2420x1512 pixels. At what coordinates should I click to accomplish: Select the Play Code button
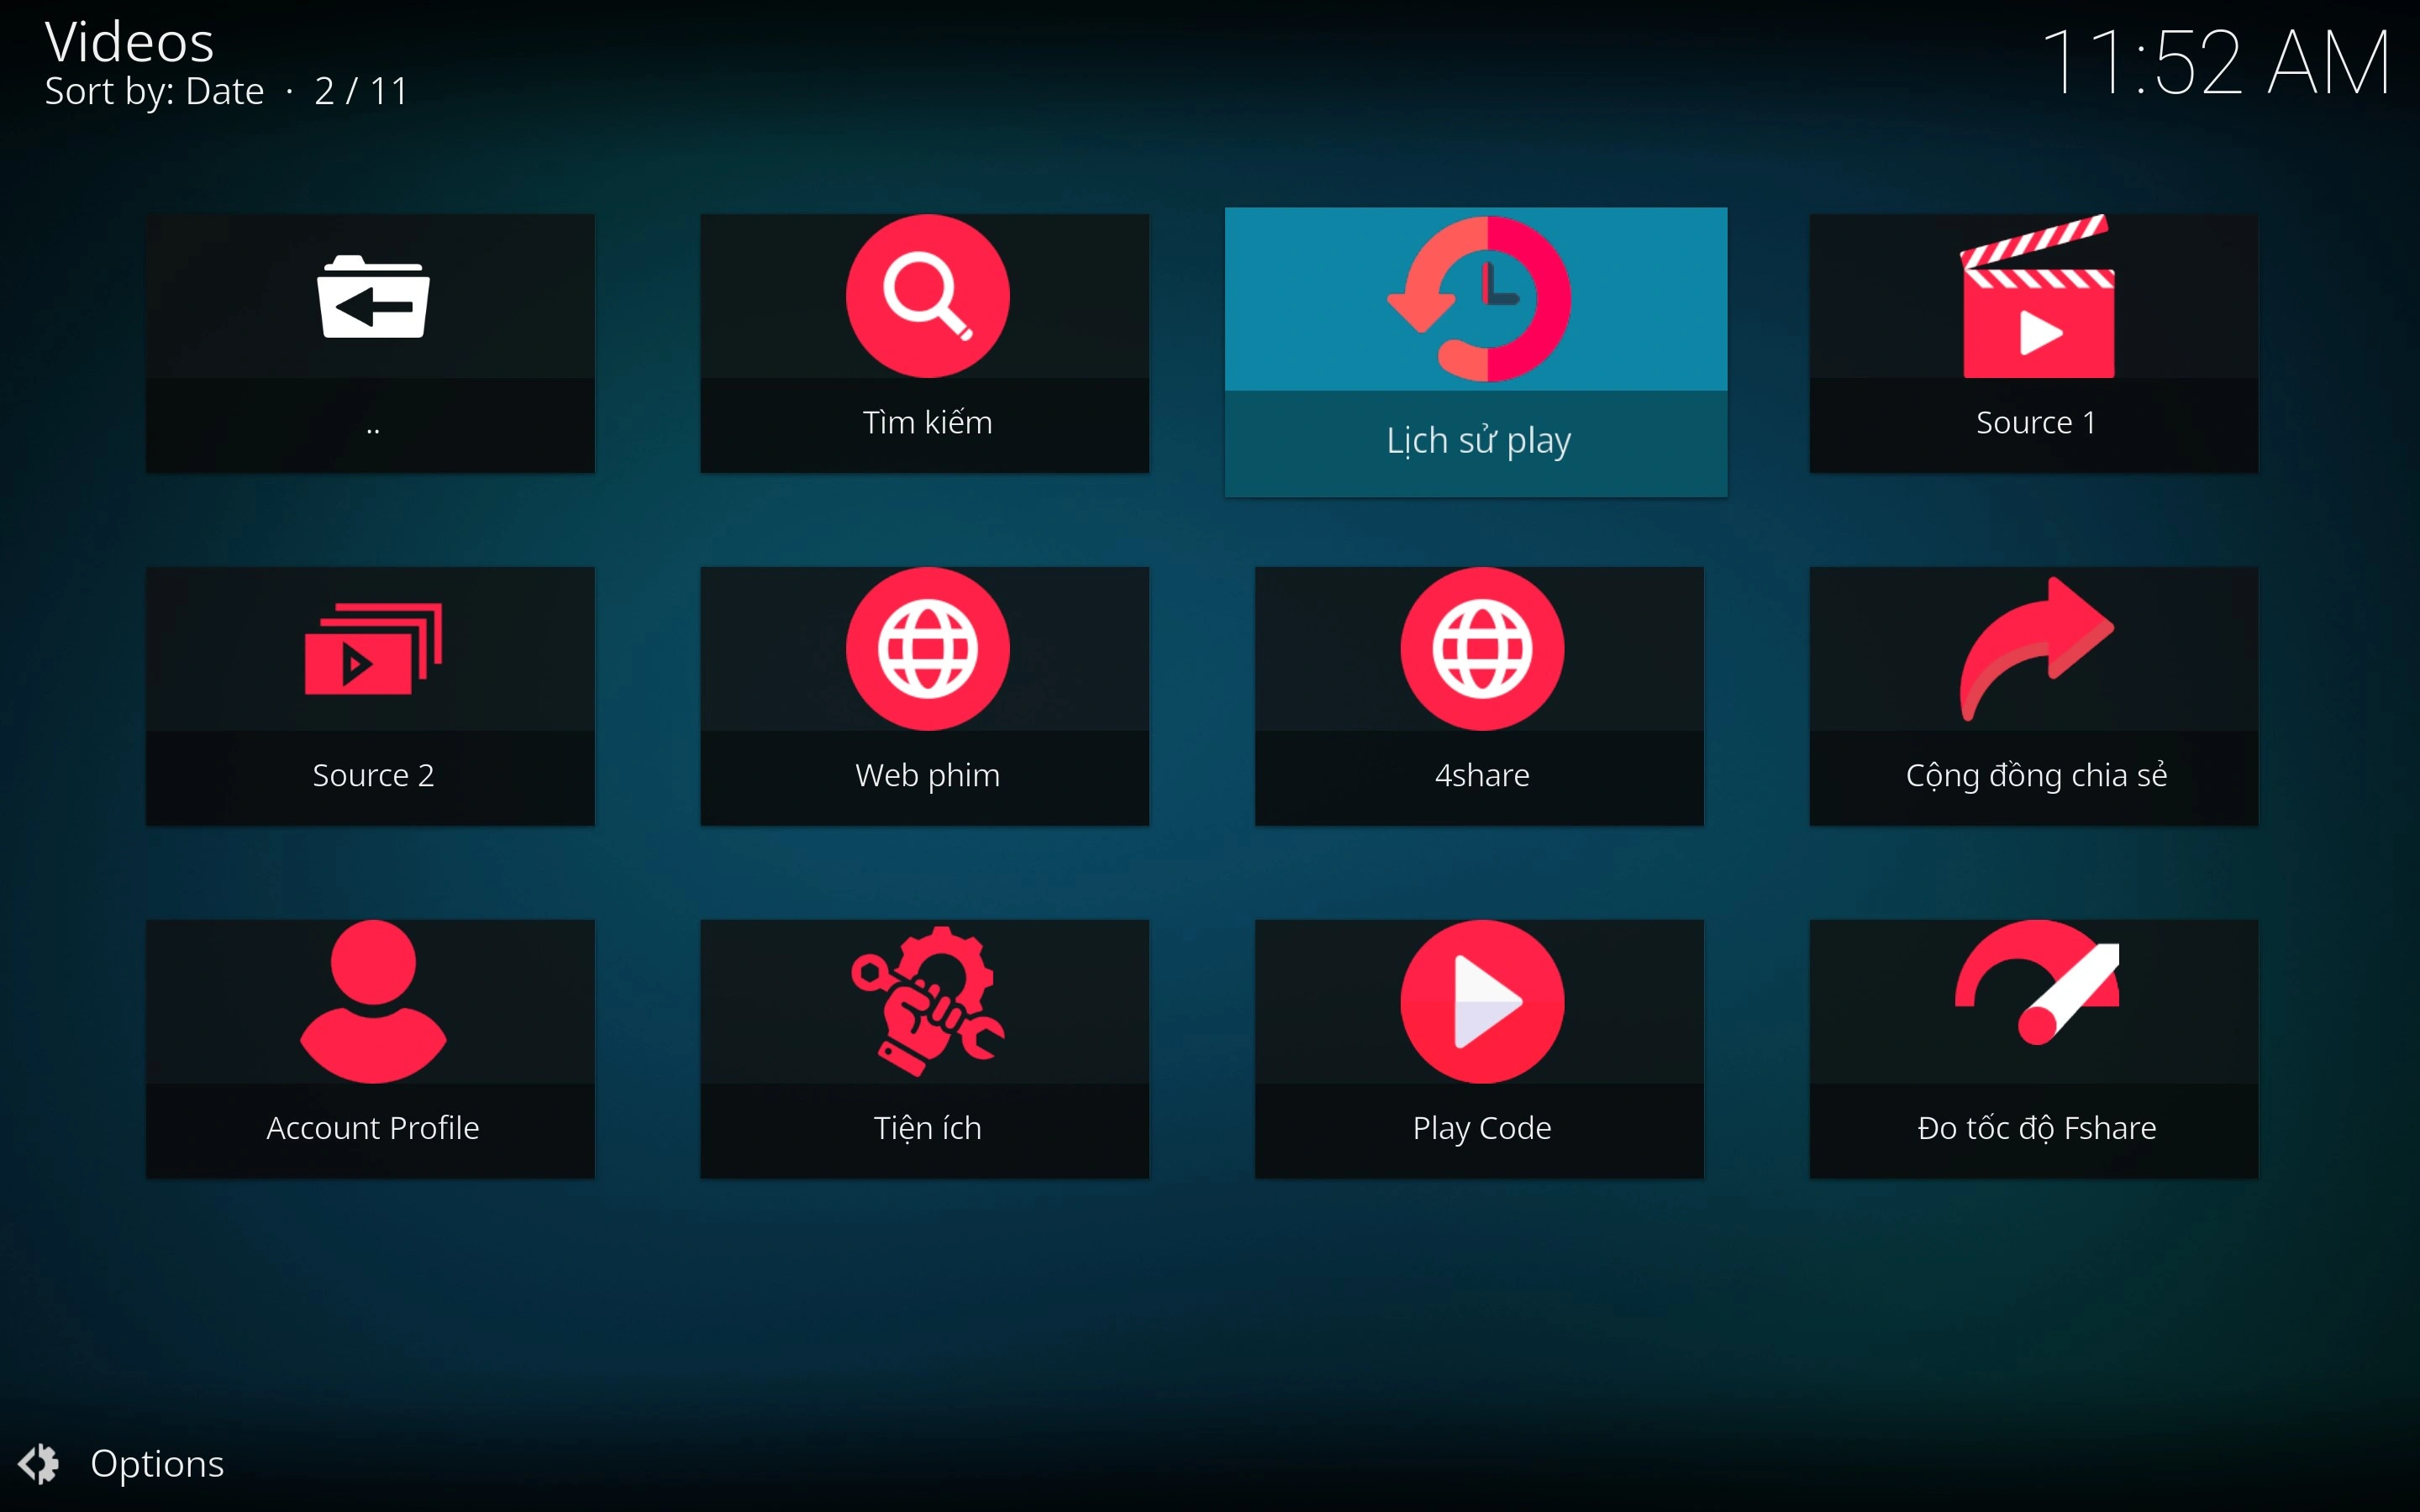pos(1480,1048)
